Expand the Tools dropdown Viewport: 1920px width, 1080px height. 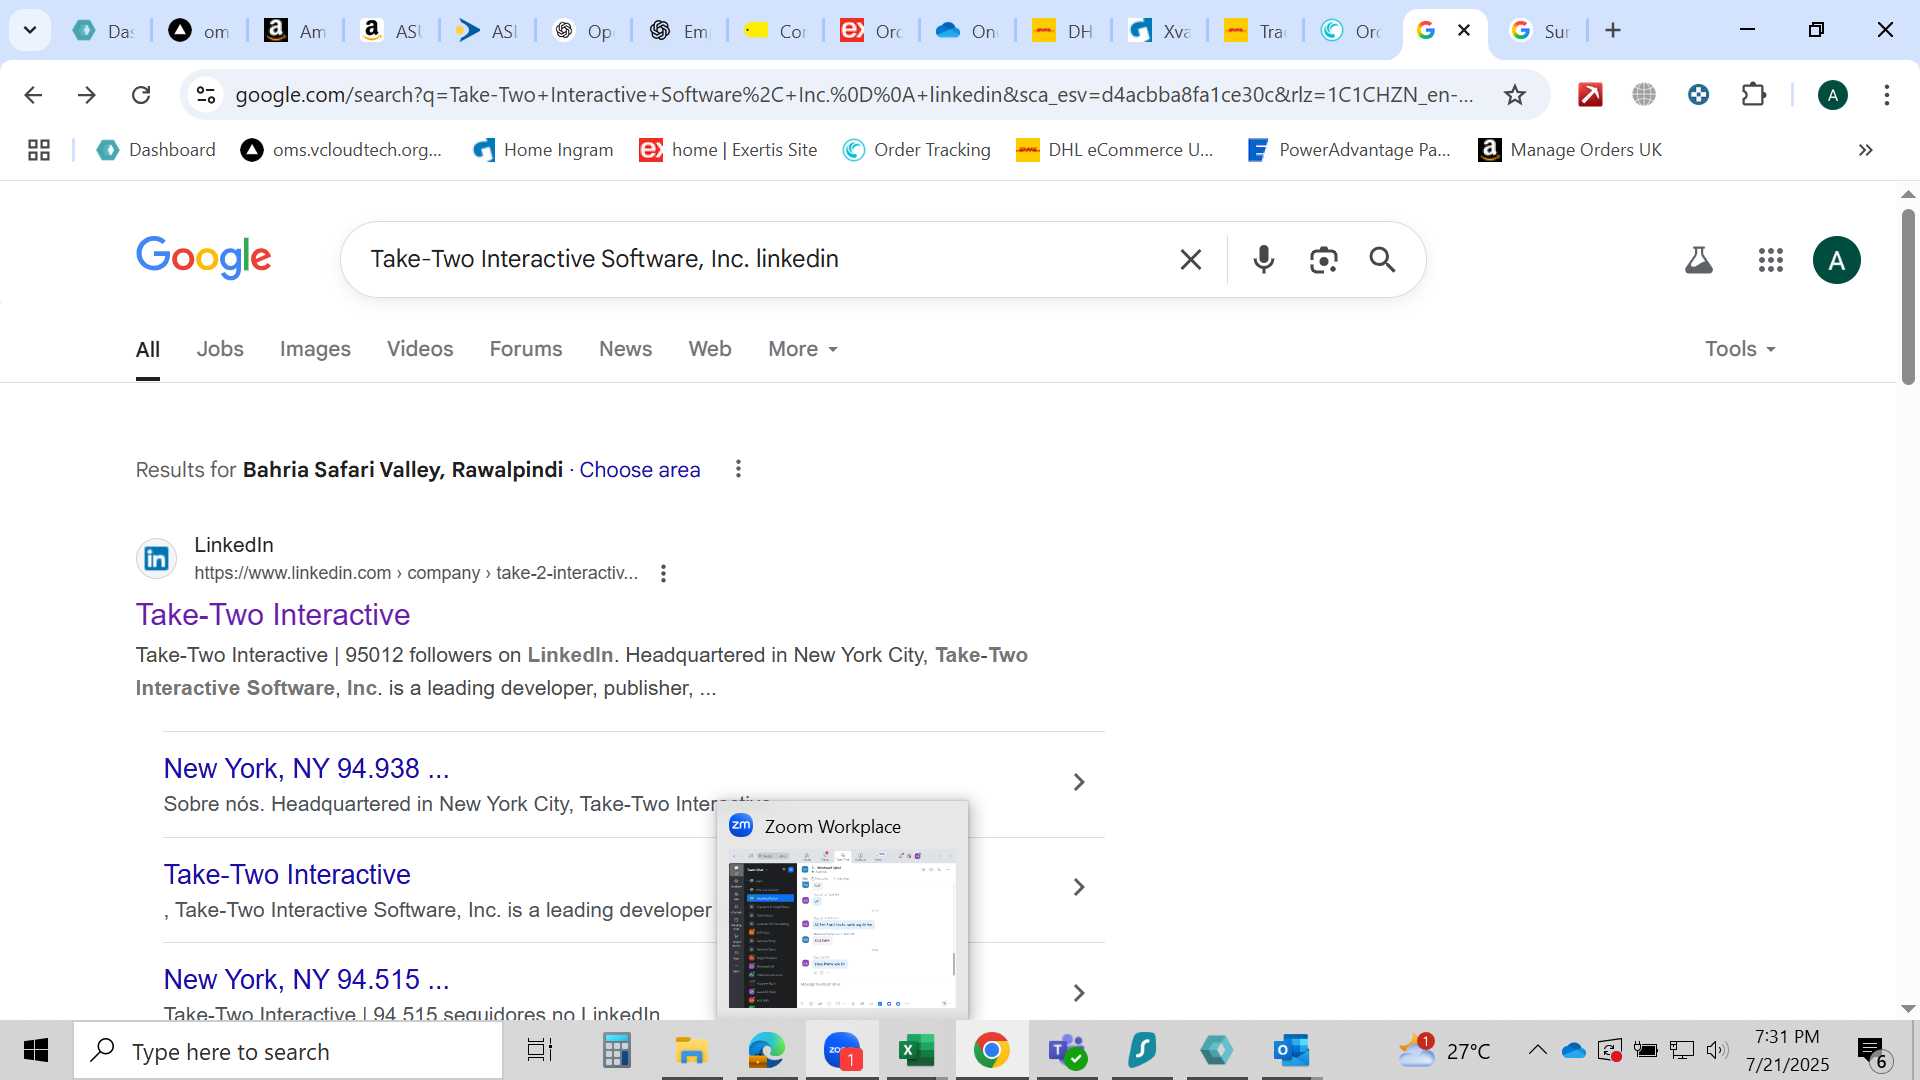pos(1740,349)
